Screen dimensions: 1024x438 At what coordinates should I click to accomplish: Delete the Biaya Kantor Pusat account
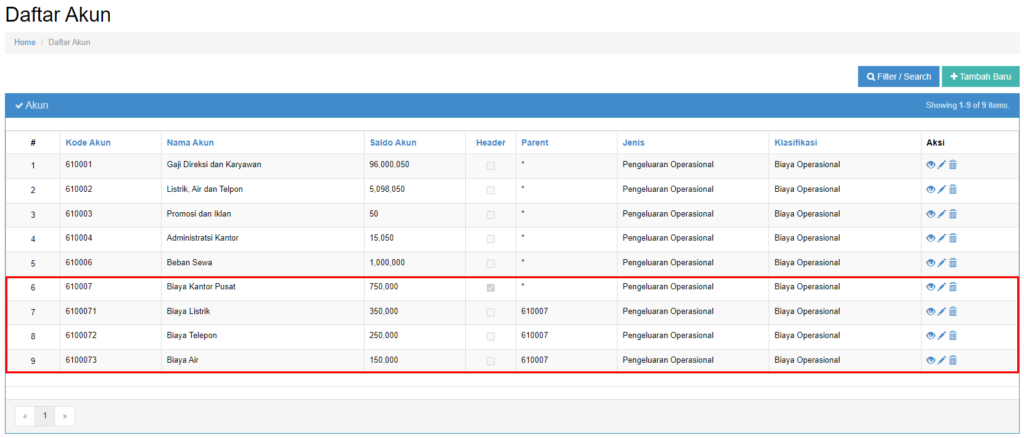pyautogui.click(x=953, y=287)
